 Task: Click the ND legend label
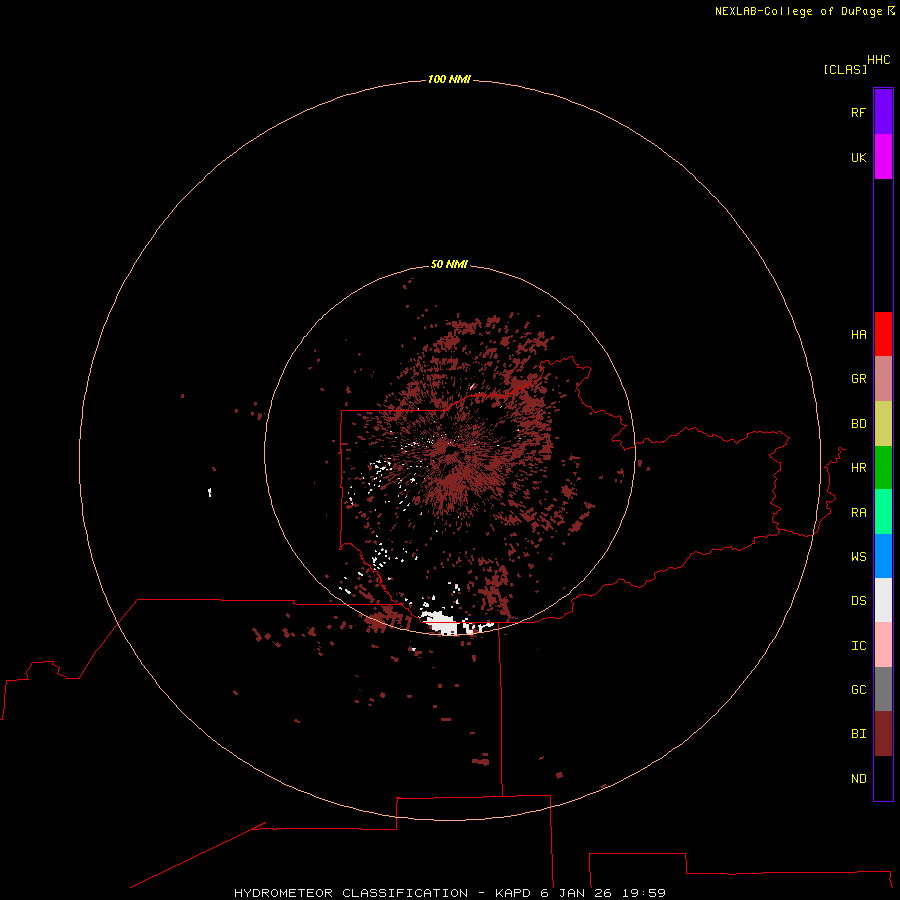pyautogui.click(x=858, y=778)
